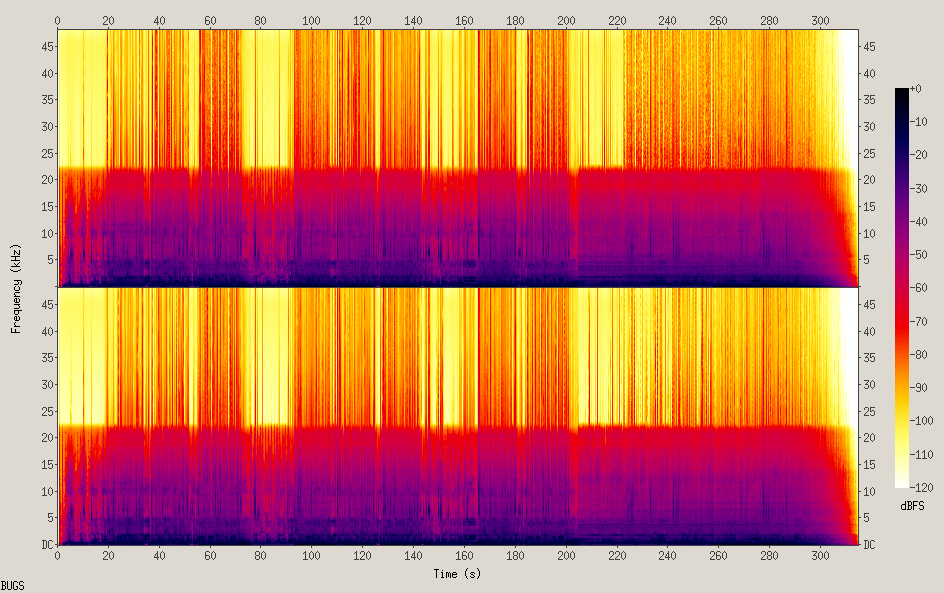The image size is (944, 593).
Task: Click "DC" on the left frequency axis
Action: [x=47, y=544]
